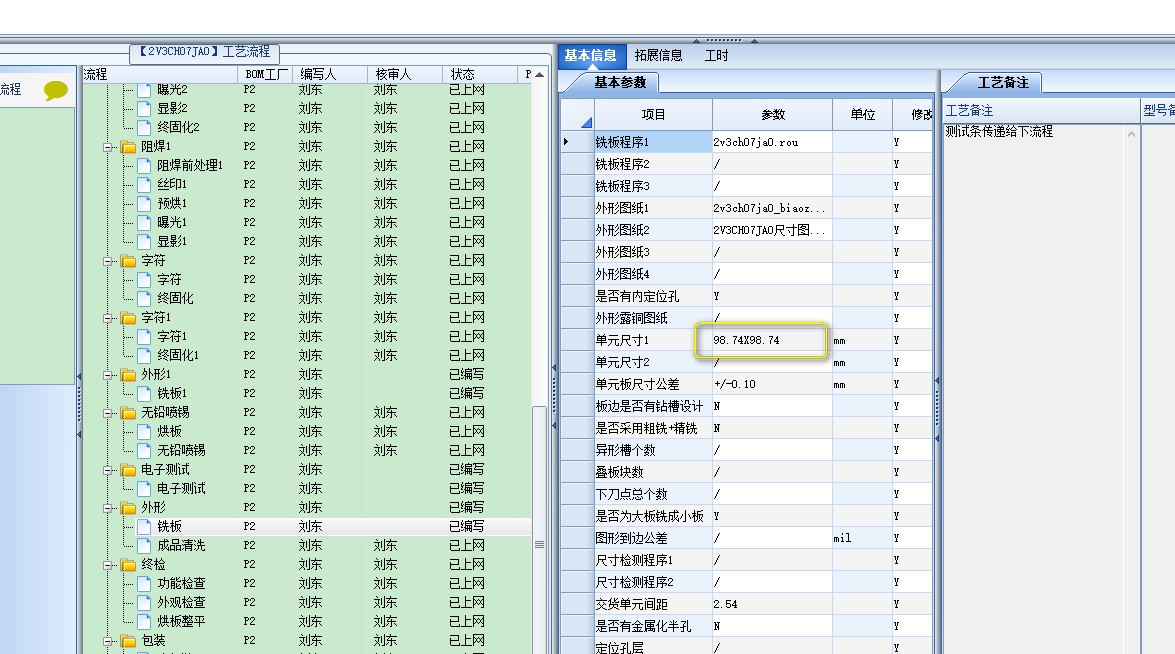Click the 参数 column header
1175x654 pixels.
(773, 115)
